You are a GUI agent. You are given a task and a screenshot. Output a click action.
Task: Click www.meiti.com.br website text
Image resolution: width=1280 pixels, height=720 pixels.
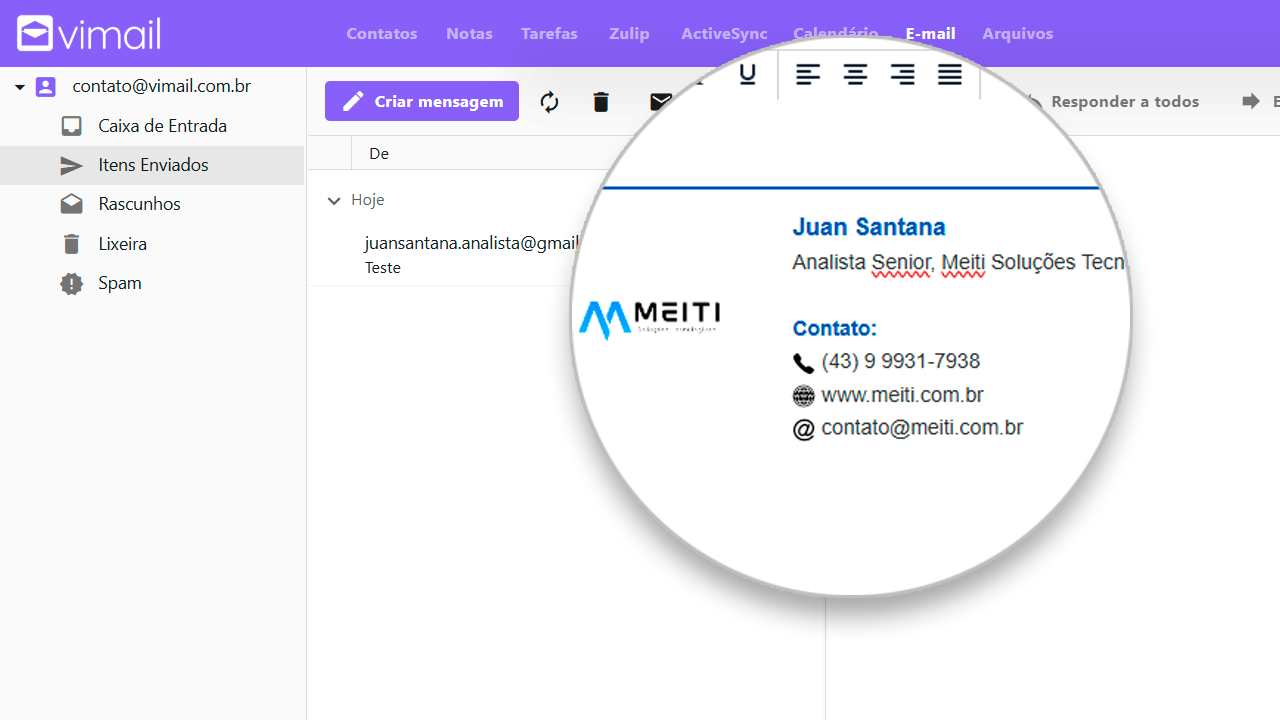902,395
